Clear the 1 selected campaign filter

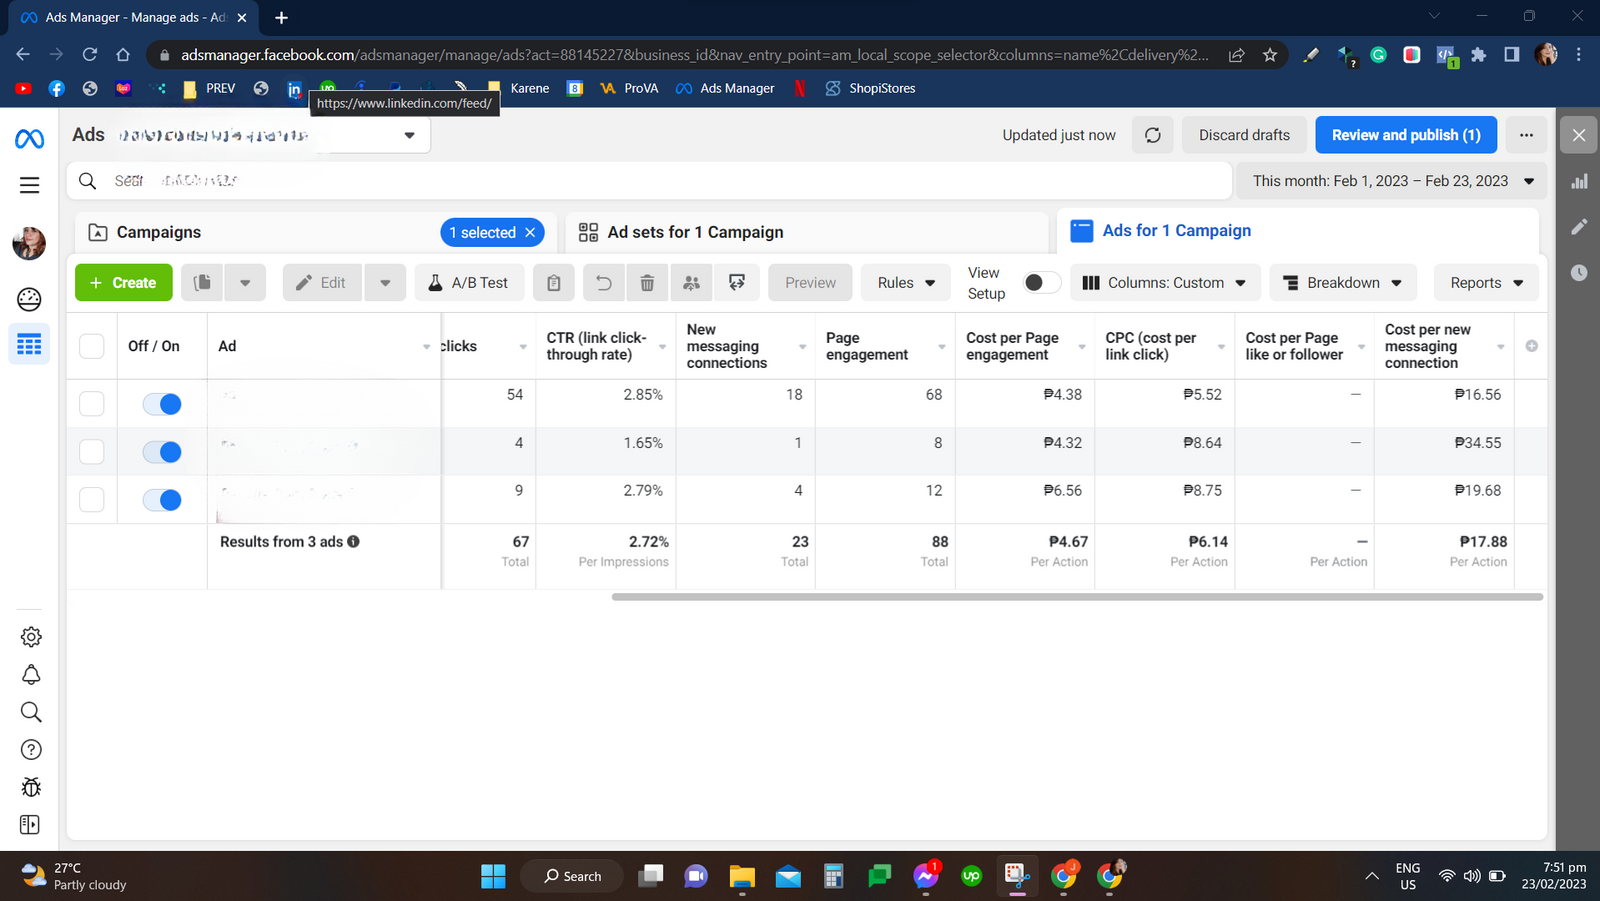[530, 233]
